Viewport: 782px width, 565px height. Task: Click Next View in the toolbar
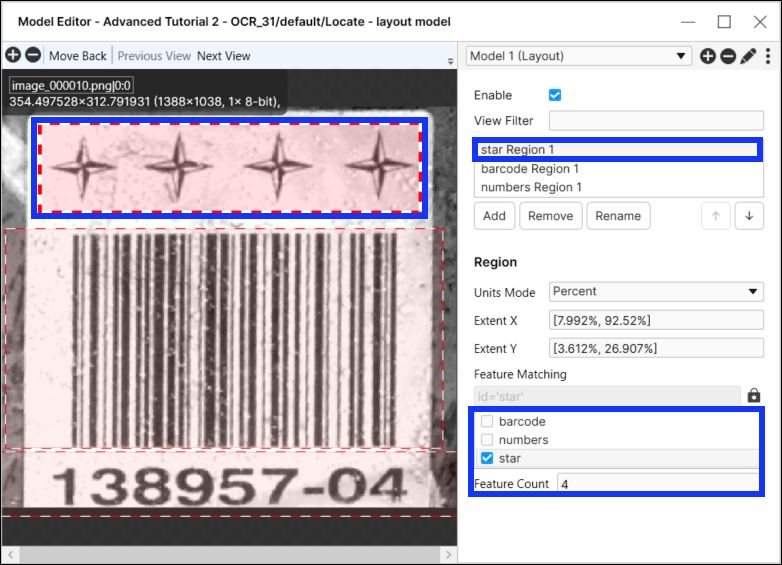[224, 56]
